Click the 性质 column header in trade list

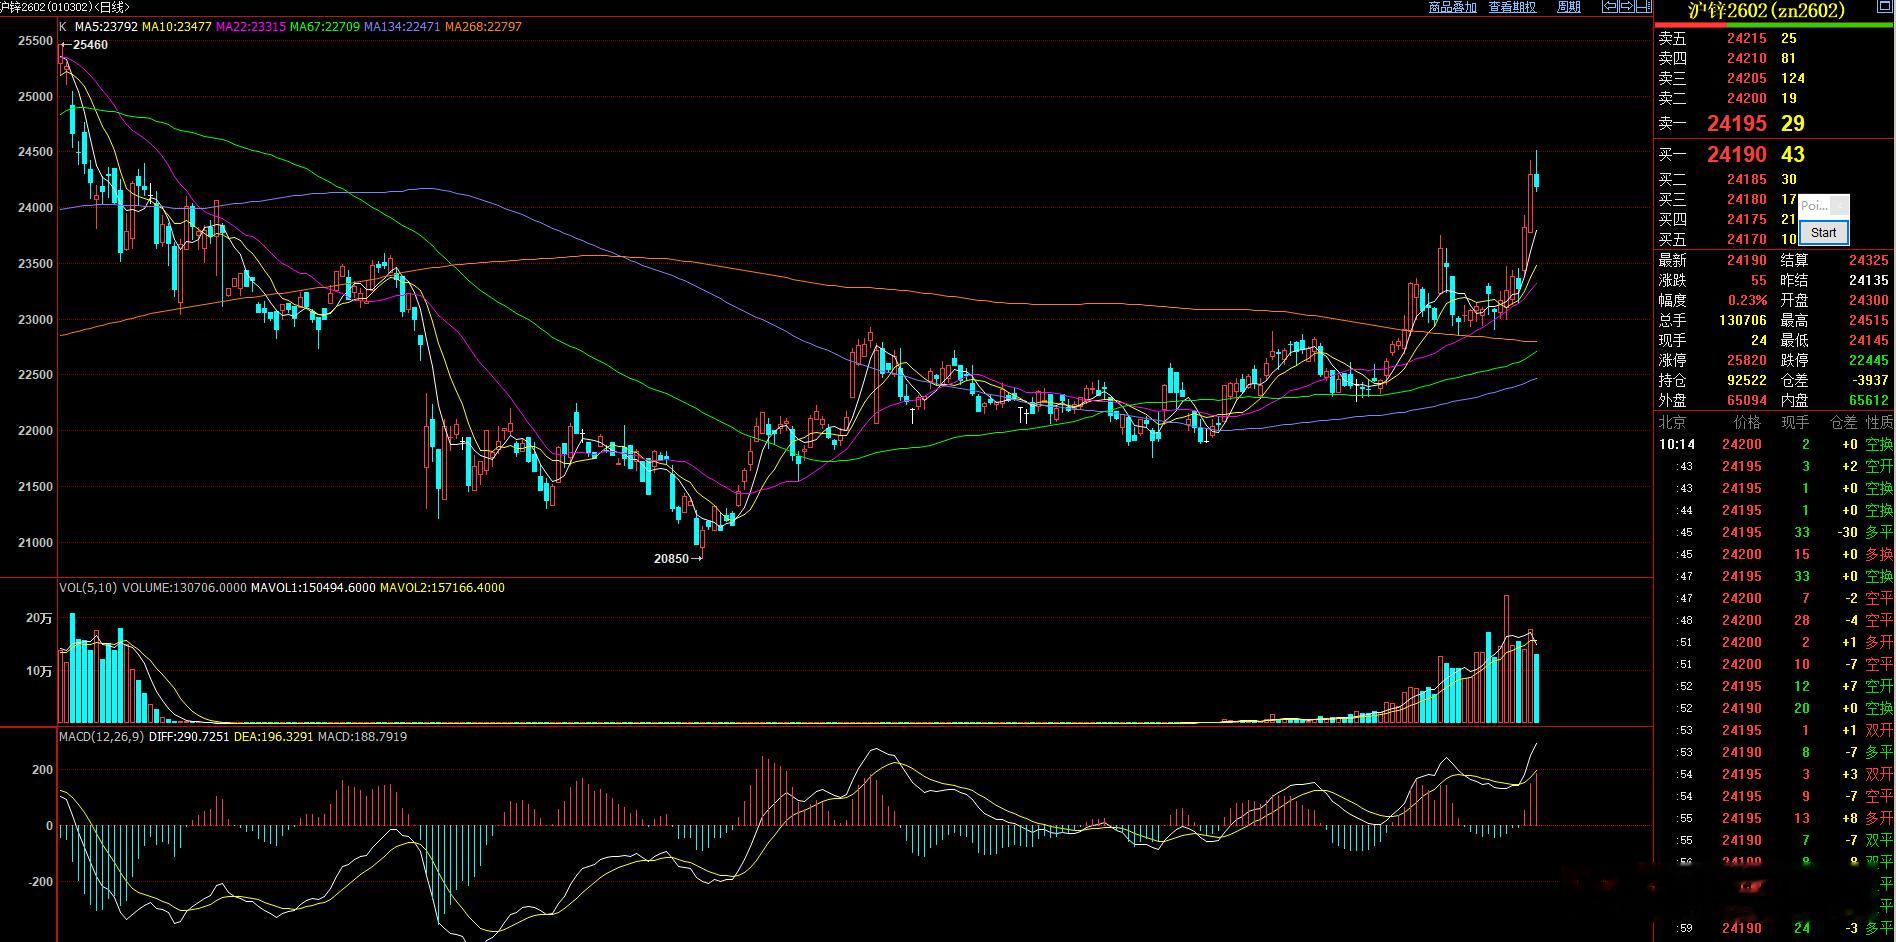(1879, 423)
